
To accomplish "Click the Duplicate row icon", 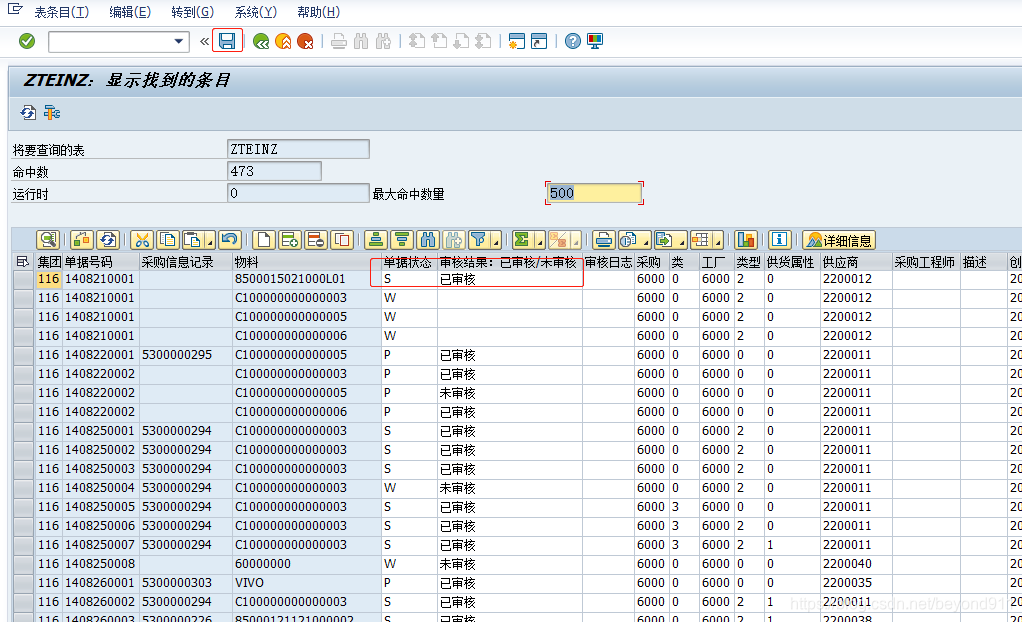I will point(342,240).
